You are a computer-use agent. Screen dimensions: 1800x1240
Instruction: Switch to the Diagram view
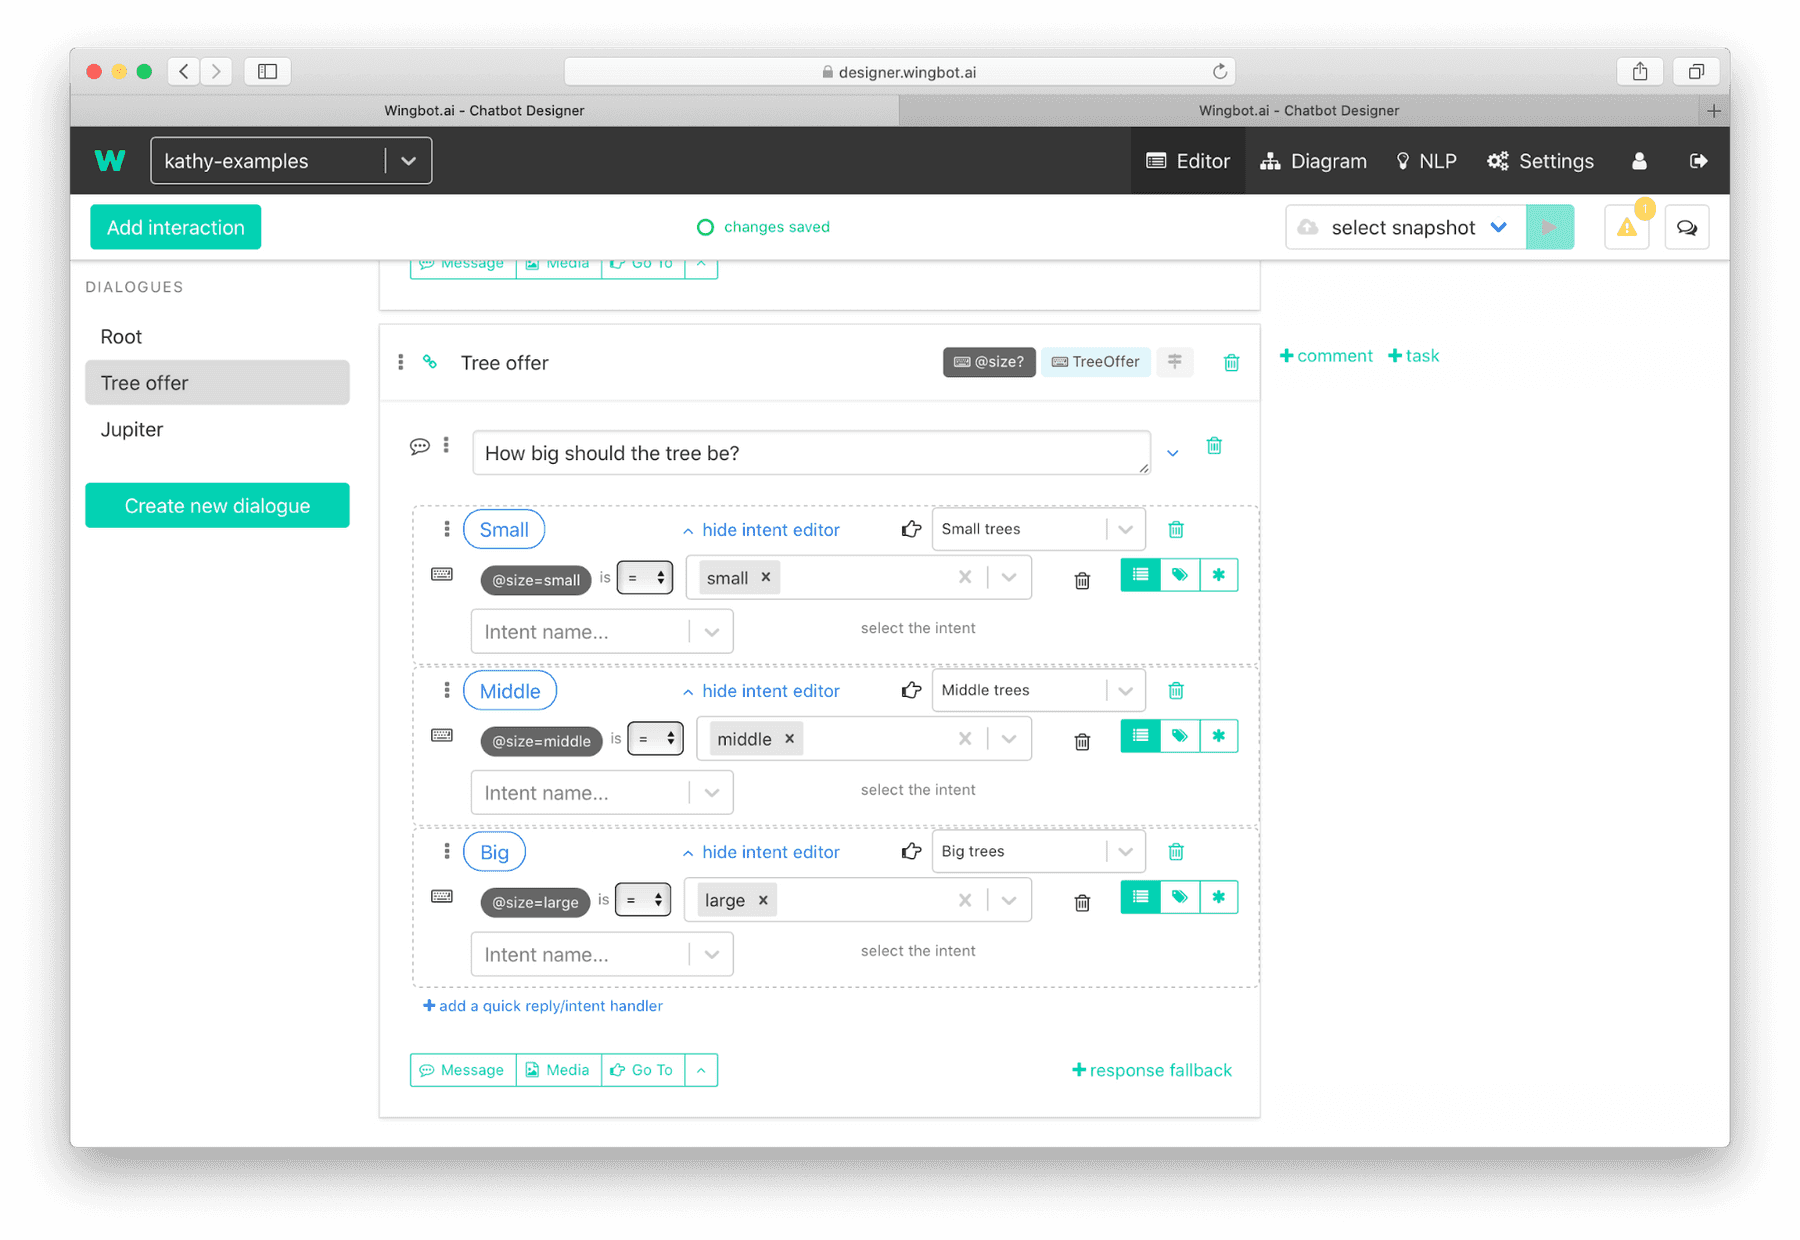point(1313,160)
